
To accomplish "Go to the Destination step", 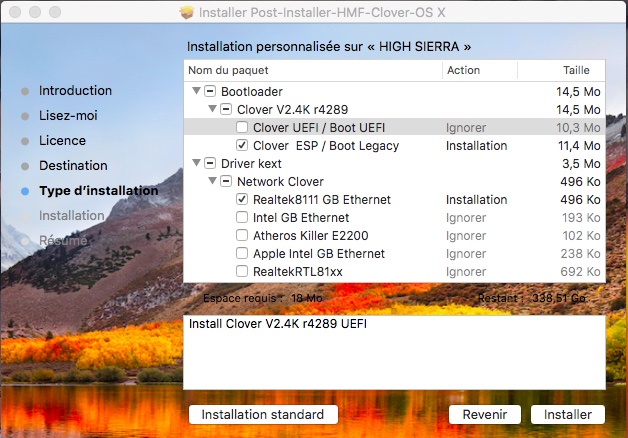I will tap(73, 165).
